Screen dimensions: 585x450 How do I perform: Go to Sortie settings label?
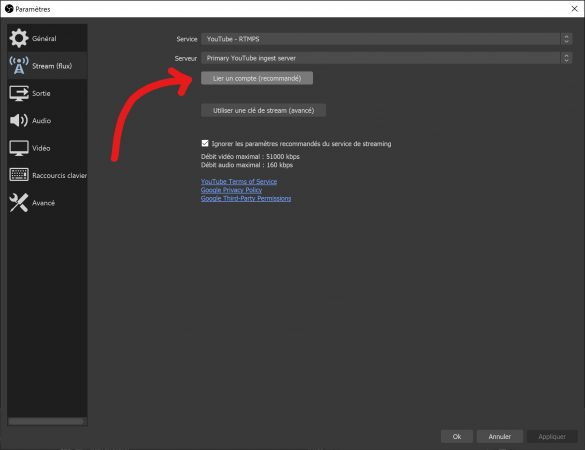click(41, 93)
